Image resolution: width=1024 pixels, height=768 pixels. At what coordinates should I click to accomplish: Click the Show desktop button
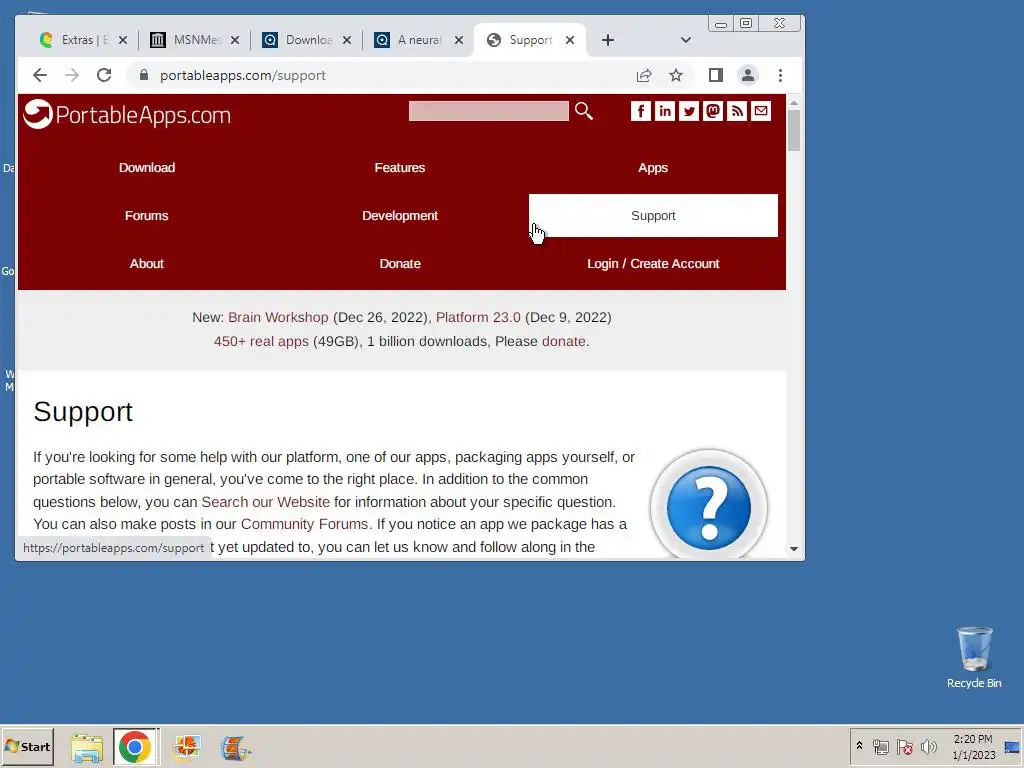1012,747
